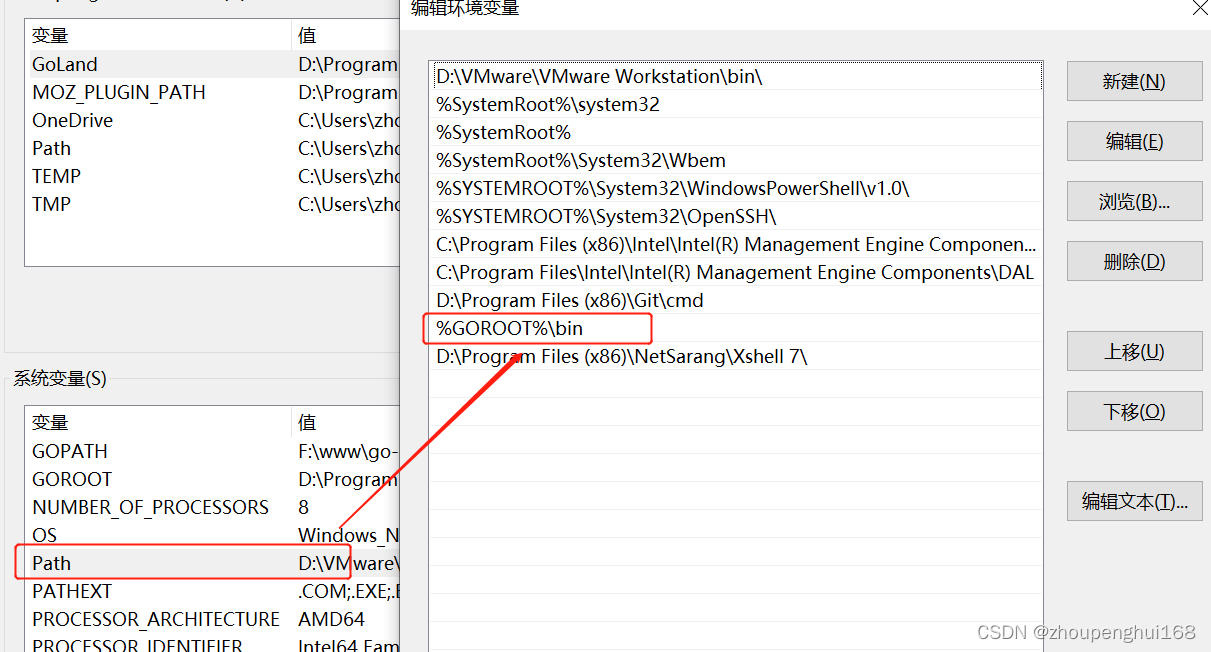Click the 下移(O) button
The width and height of the screenshot is (1211, 652).
1134,411
